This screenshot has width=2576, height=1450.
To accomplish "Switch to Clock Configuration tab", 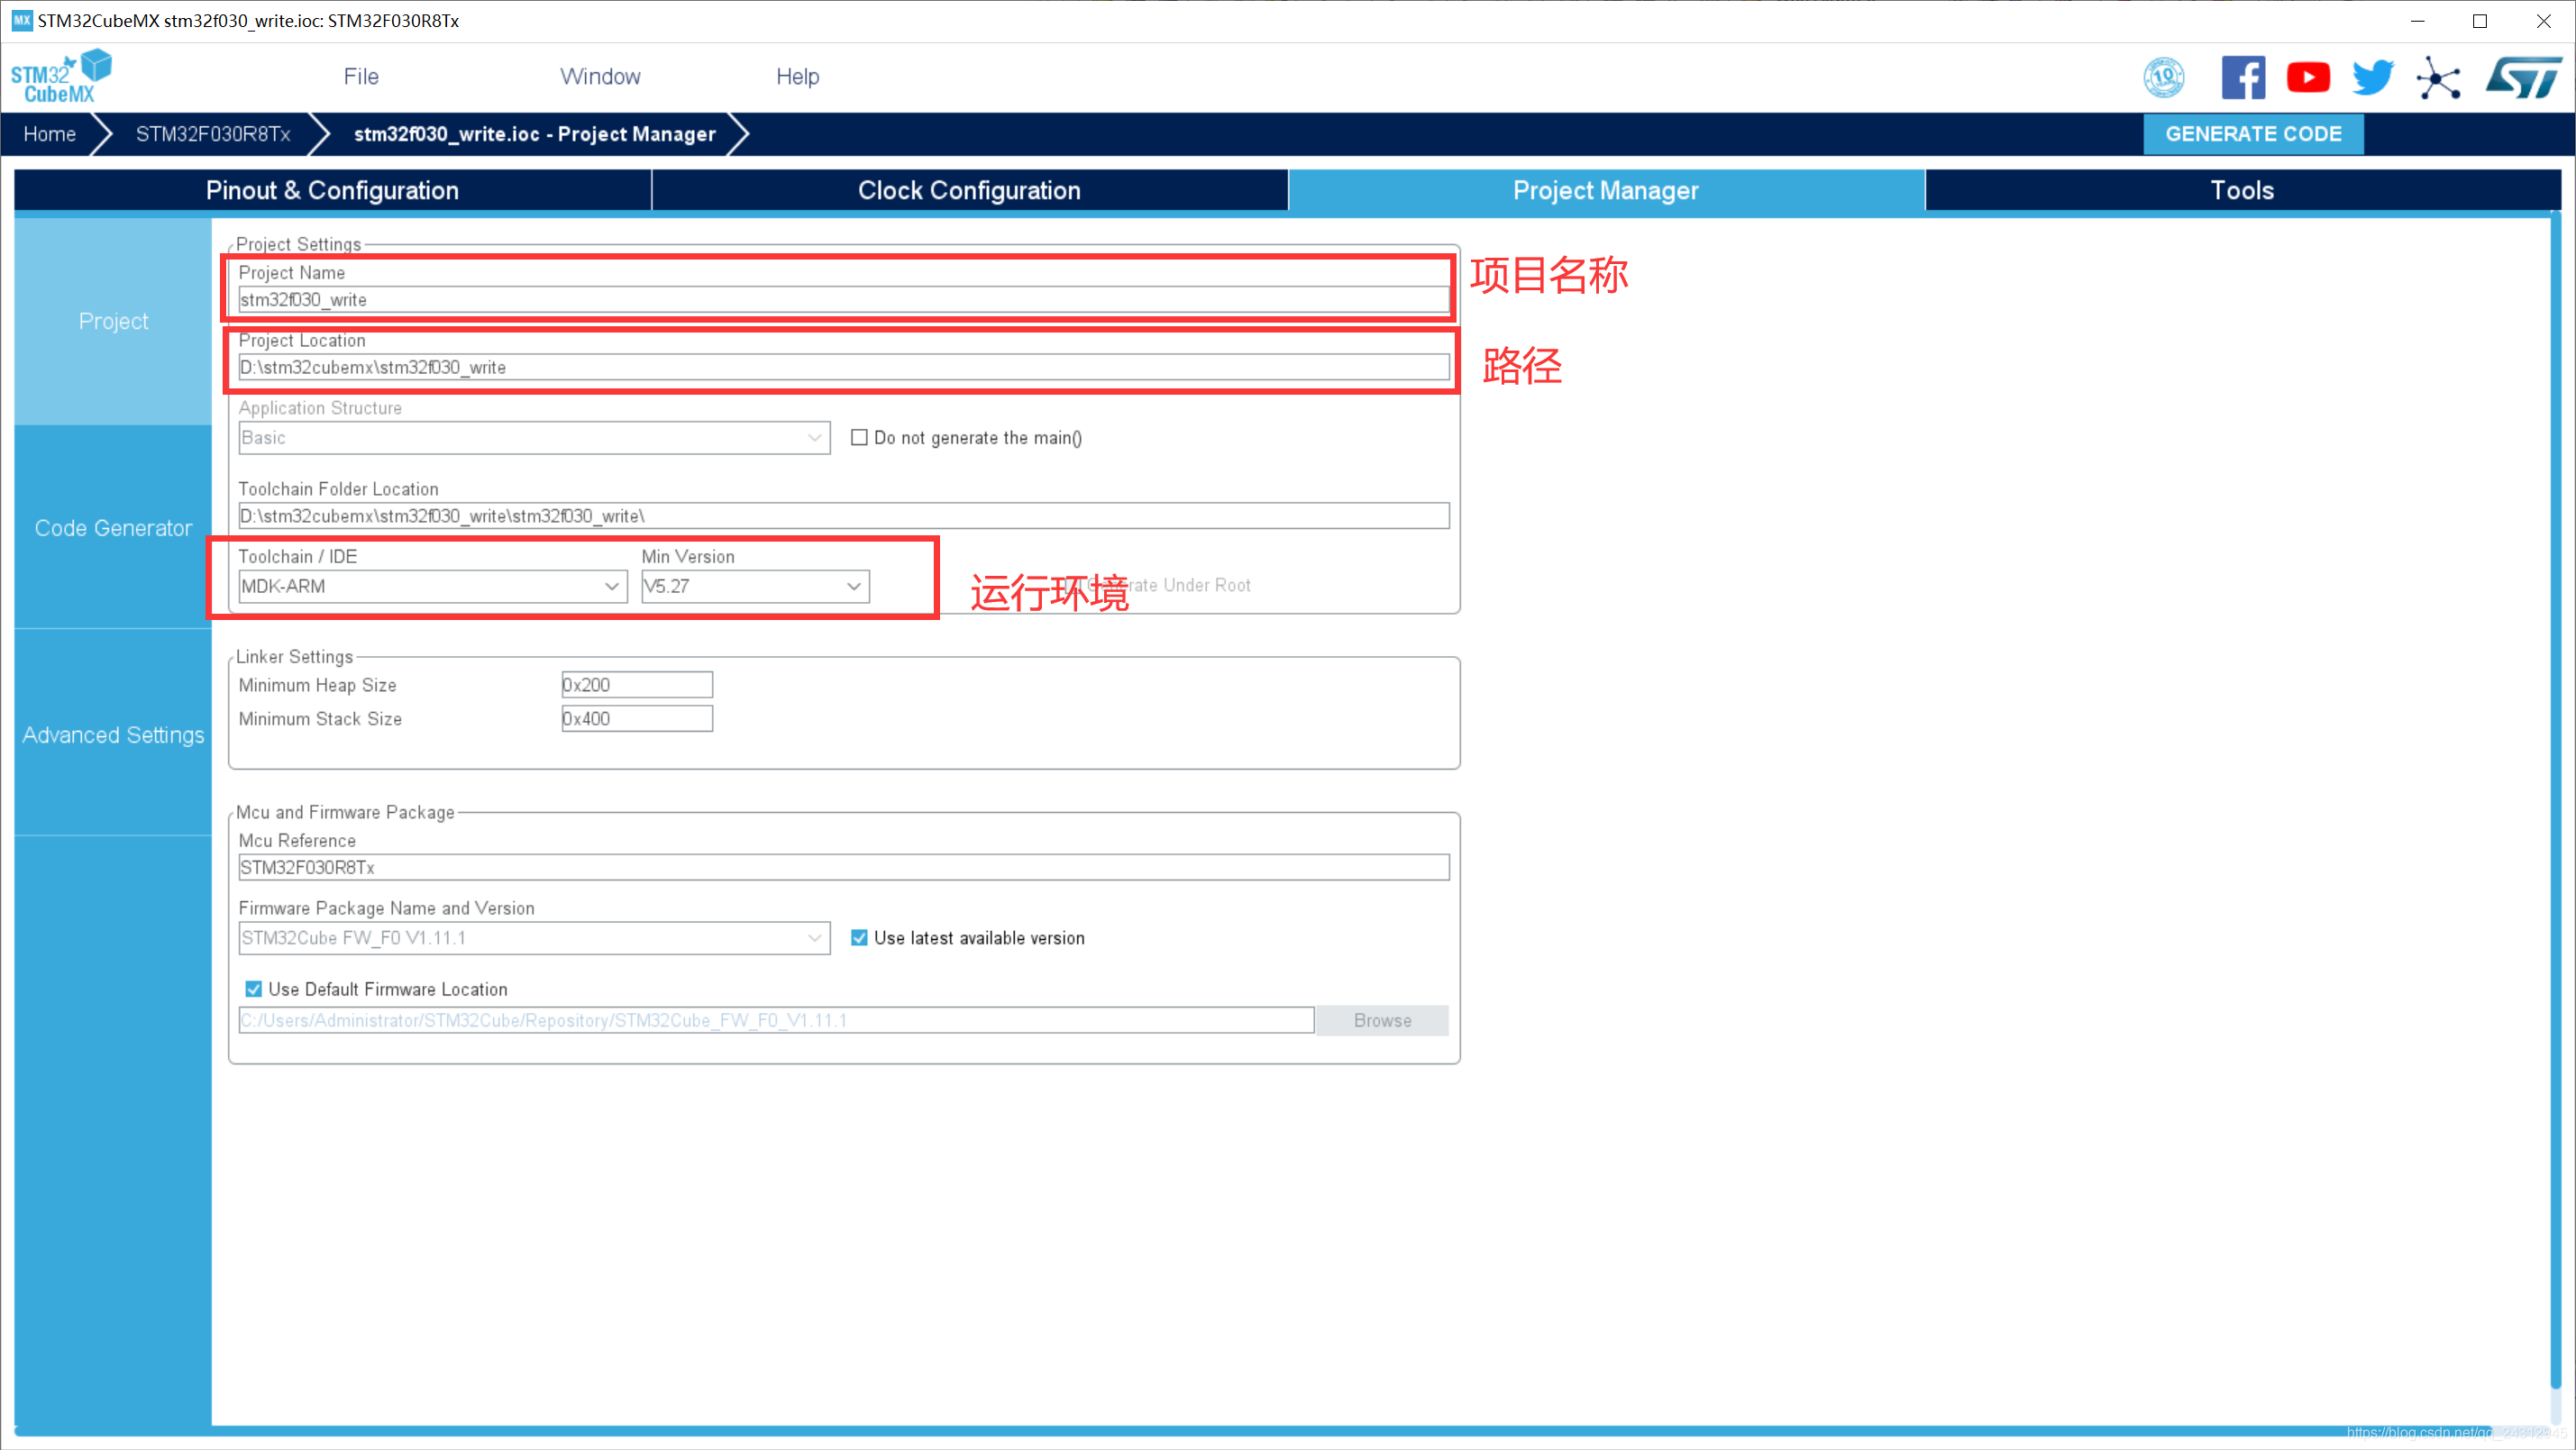I will [968, 191].
